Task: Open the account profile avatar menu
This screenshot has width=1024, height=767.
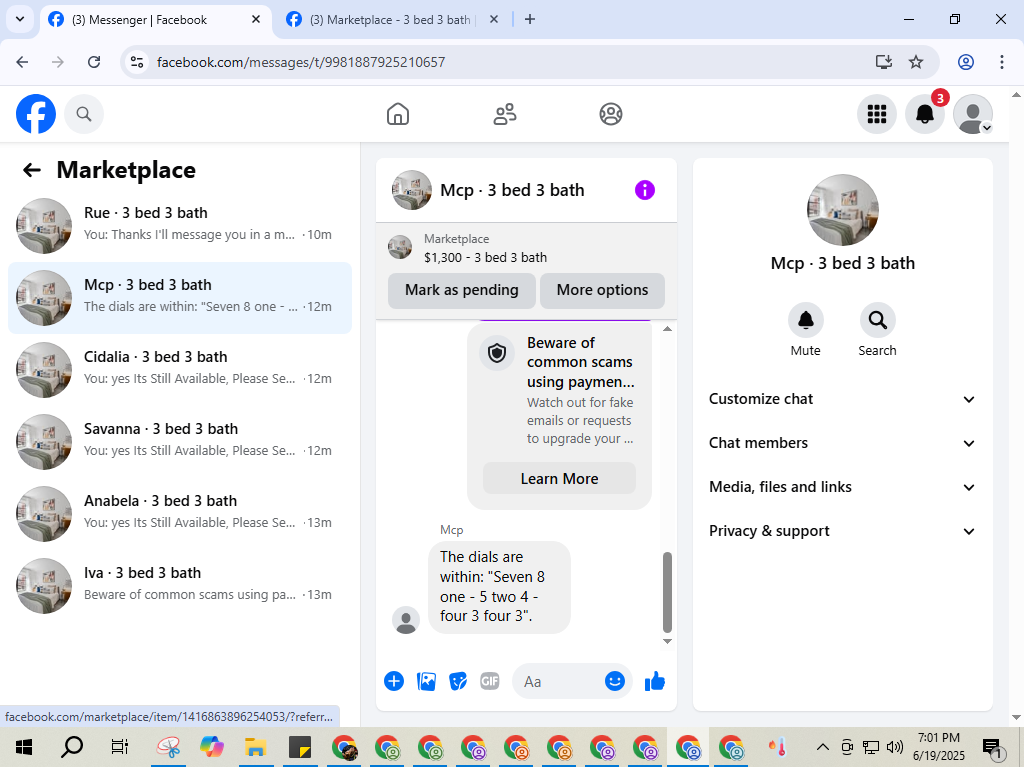Action: point(973,114)
